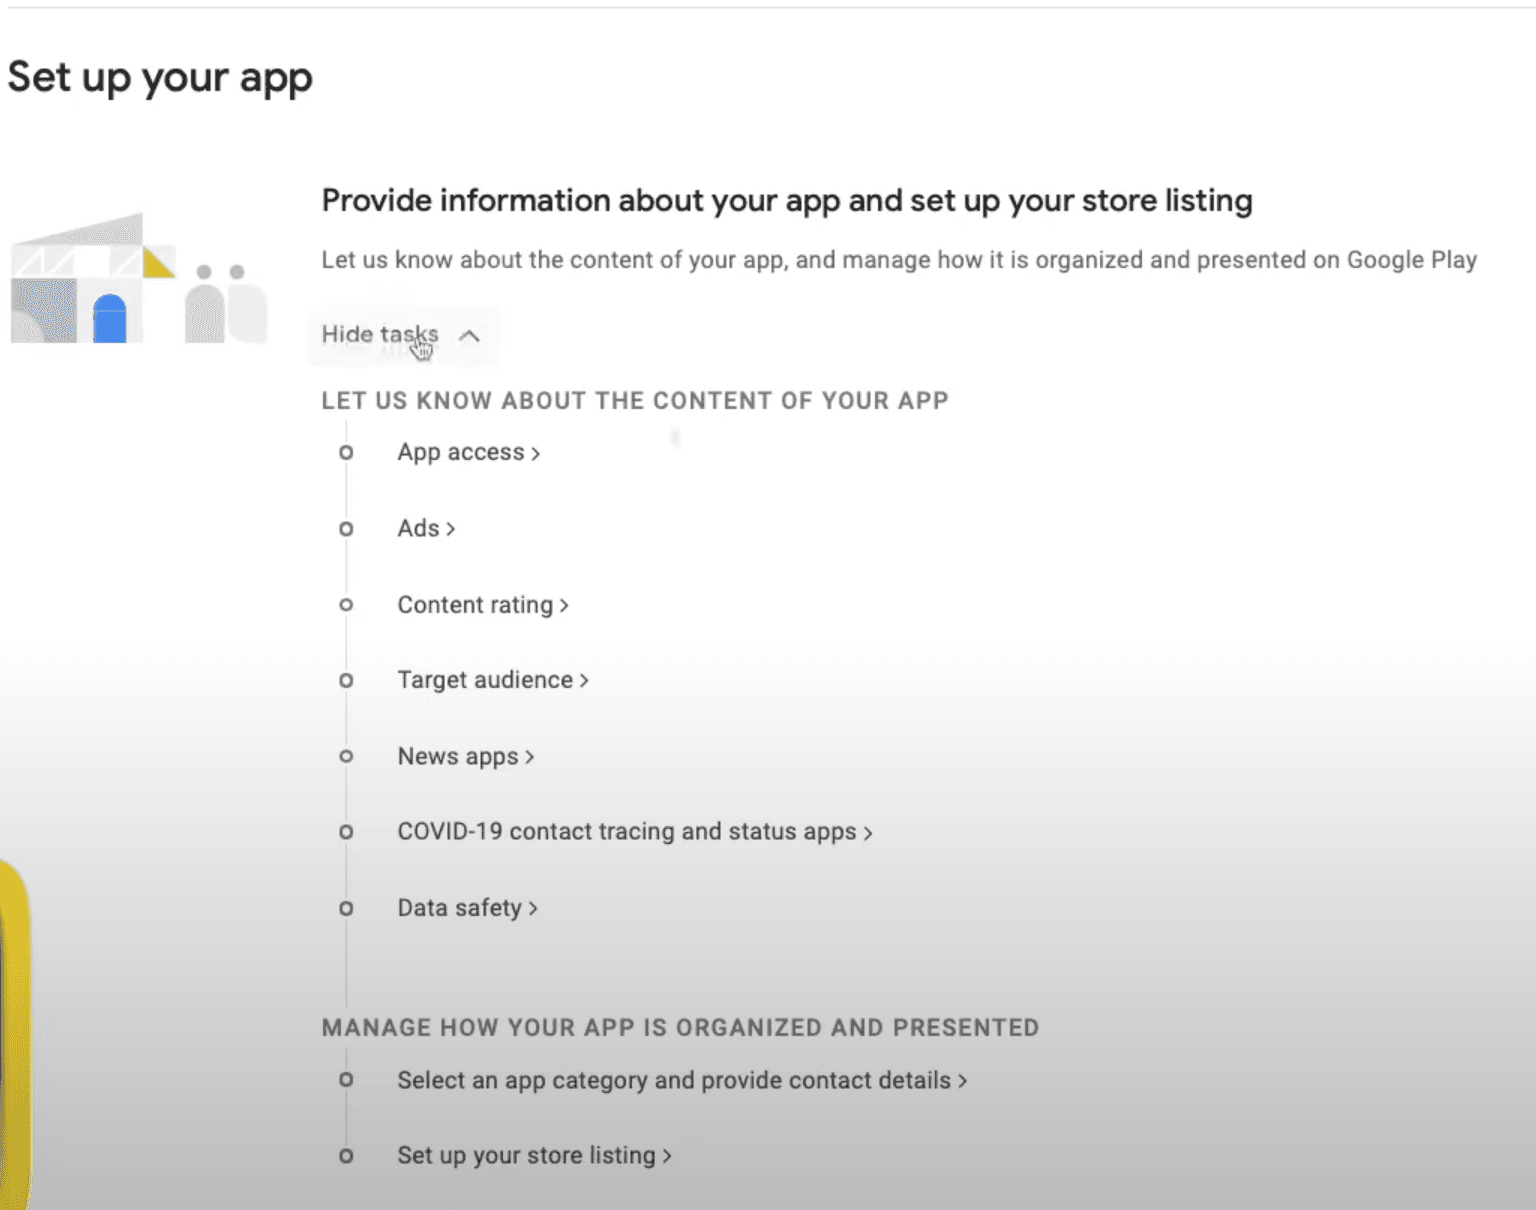Click the store listing status circle
Viewport: 1536px width, 1210px height.
click(x=346, y=1156)
